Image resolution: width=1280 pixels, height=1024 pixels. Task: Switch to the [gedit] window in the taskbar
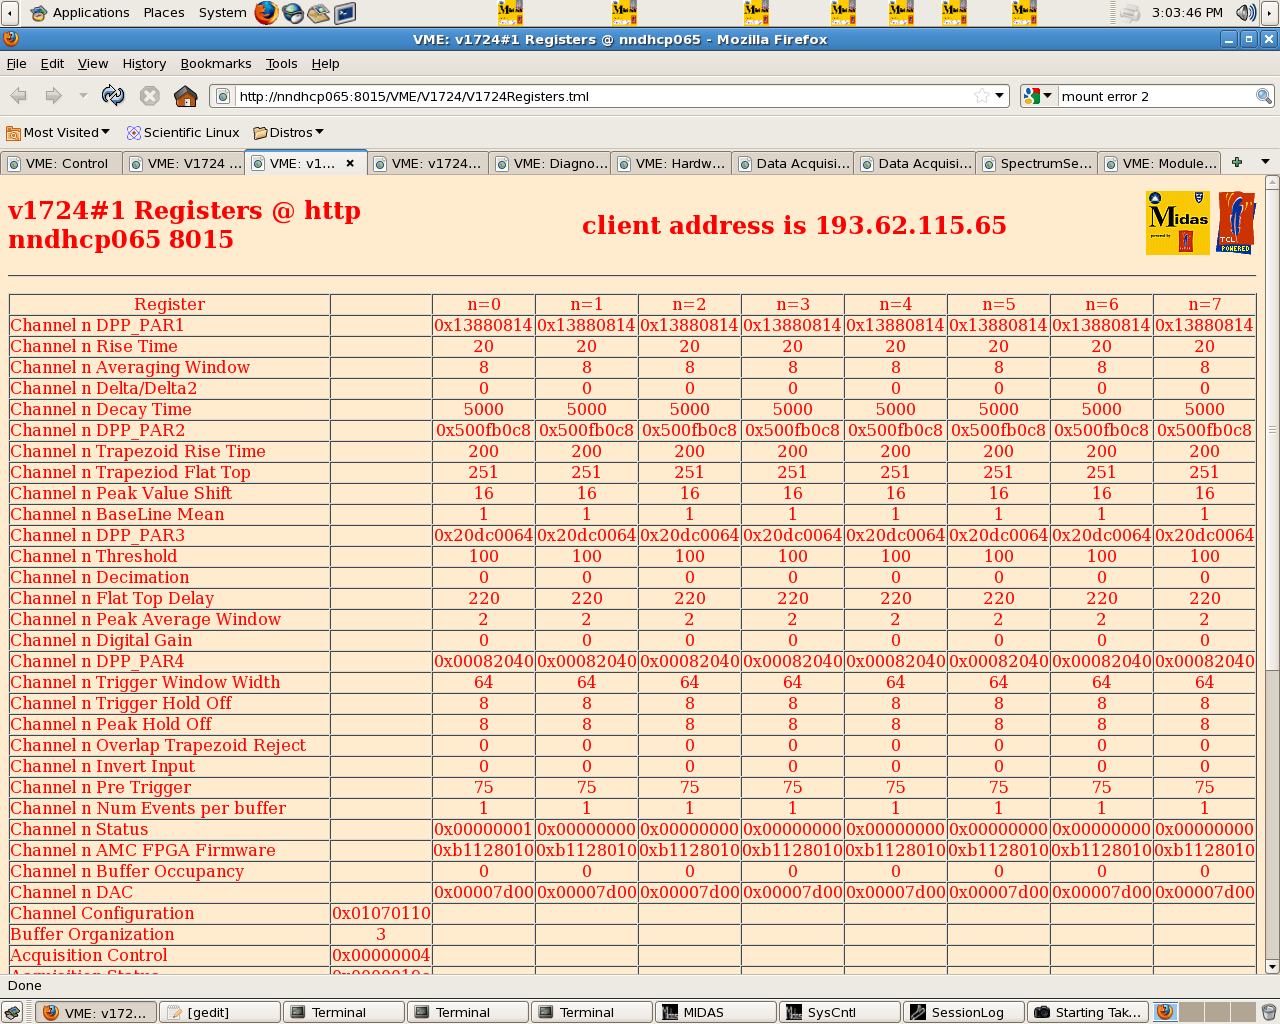220,1012
